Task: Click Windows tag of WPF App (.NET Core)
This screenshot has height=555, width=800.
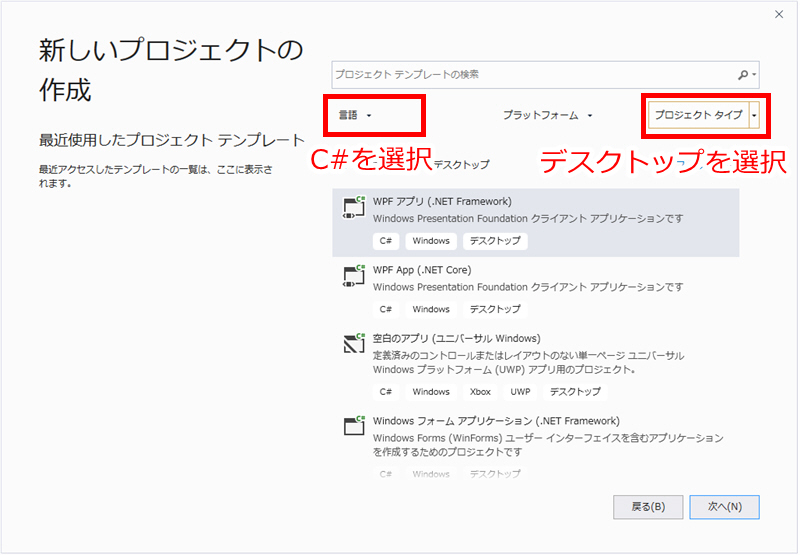Action: tap(431, 309)
